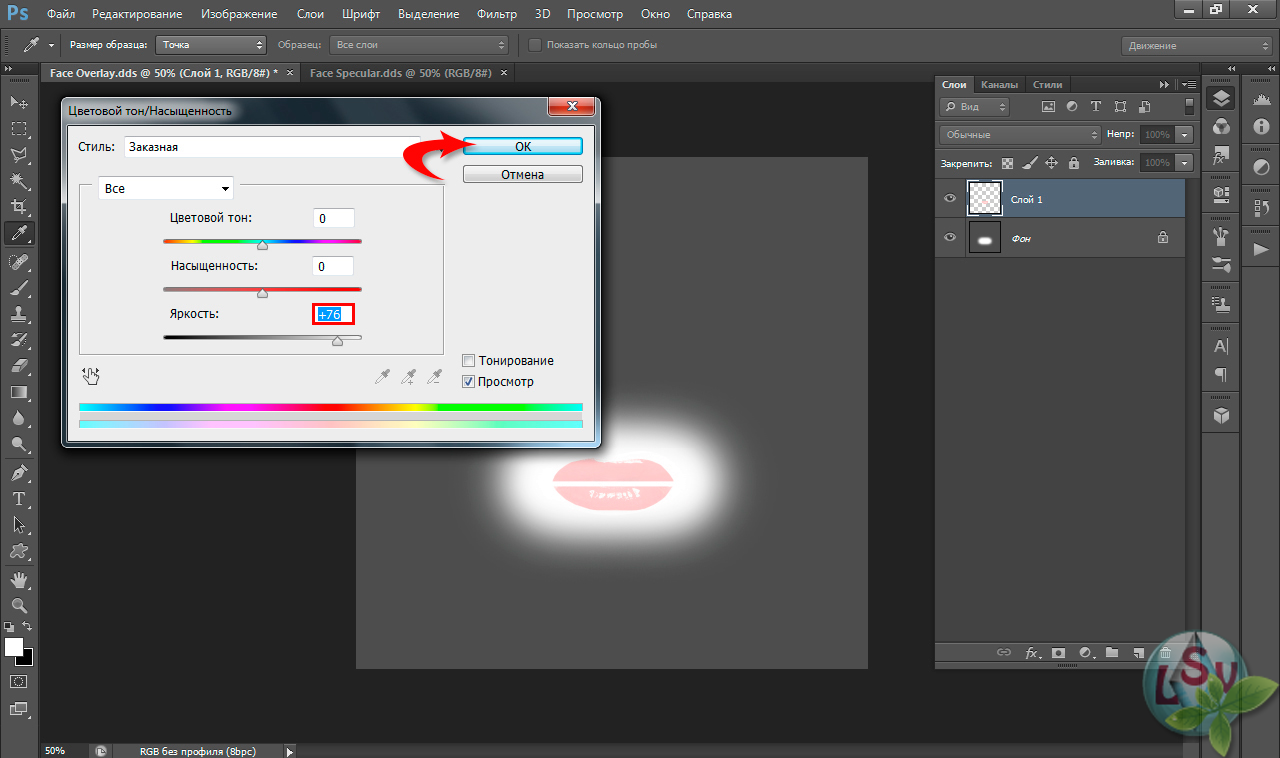Open the 3D panel cube icon

tap(1221, 414)
